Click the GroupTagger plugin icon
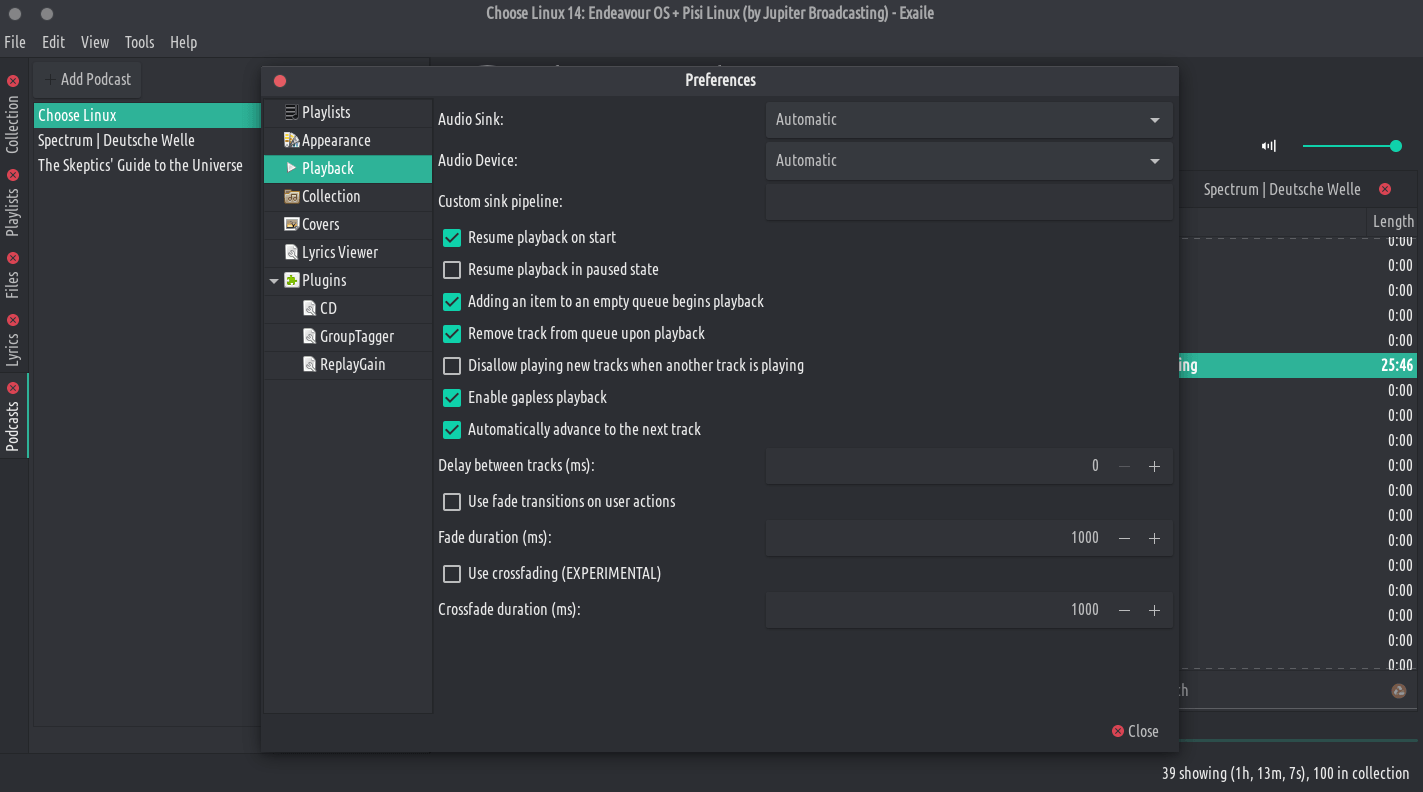The height and width of the screenshot is (792, 1423). (309, 337)
